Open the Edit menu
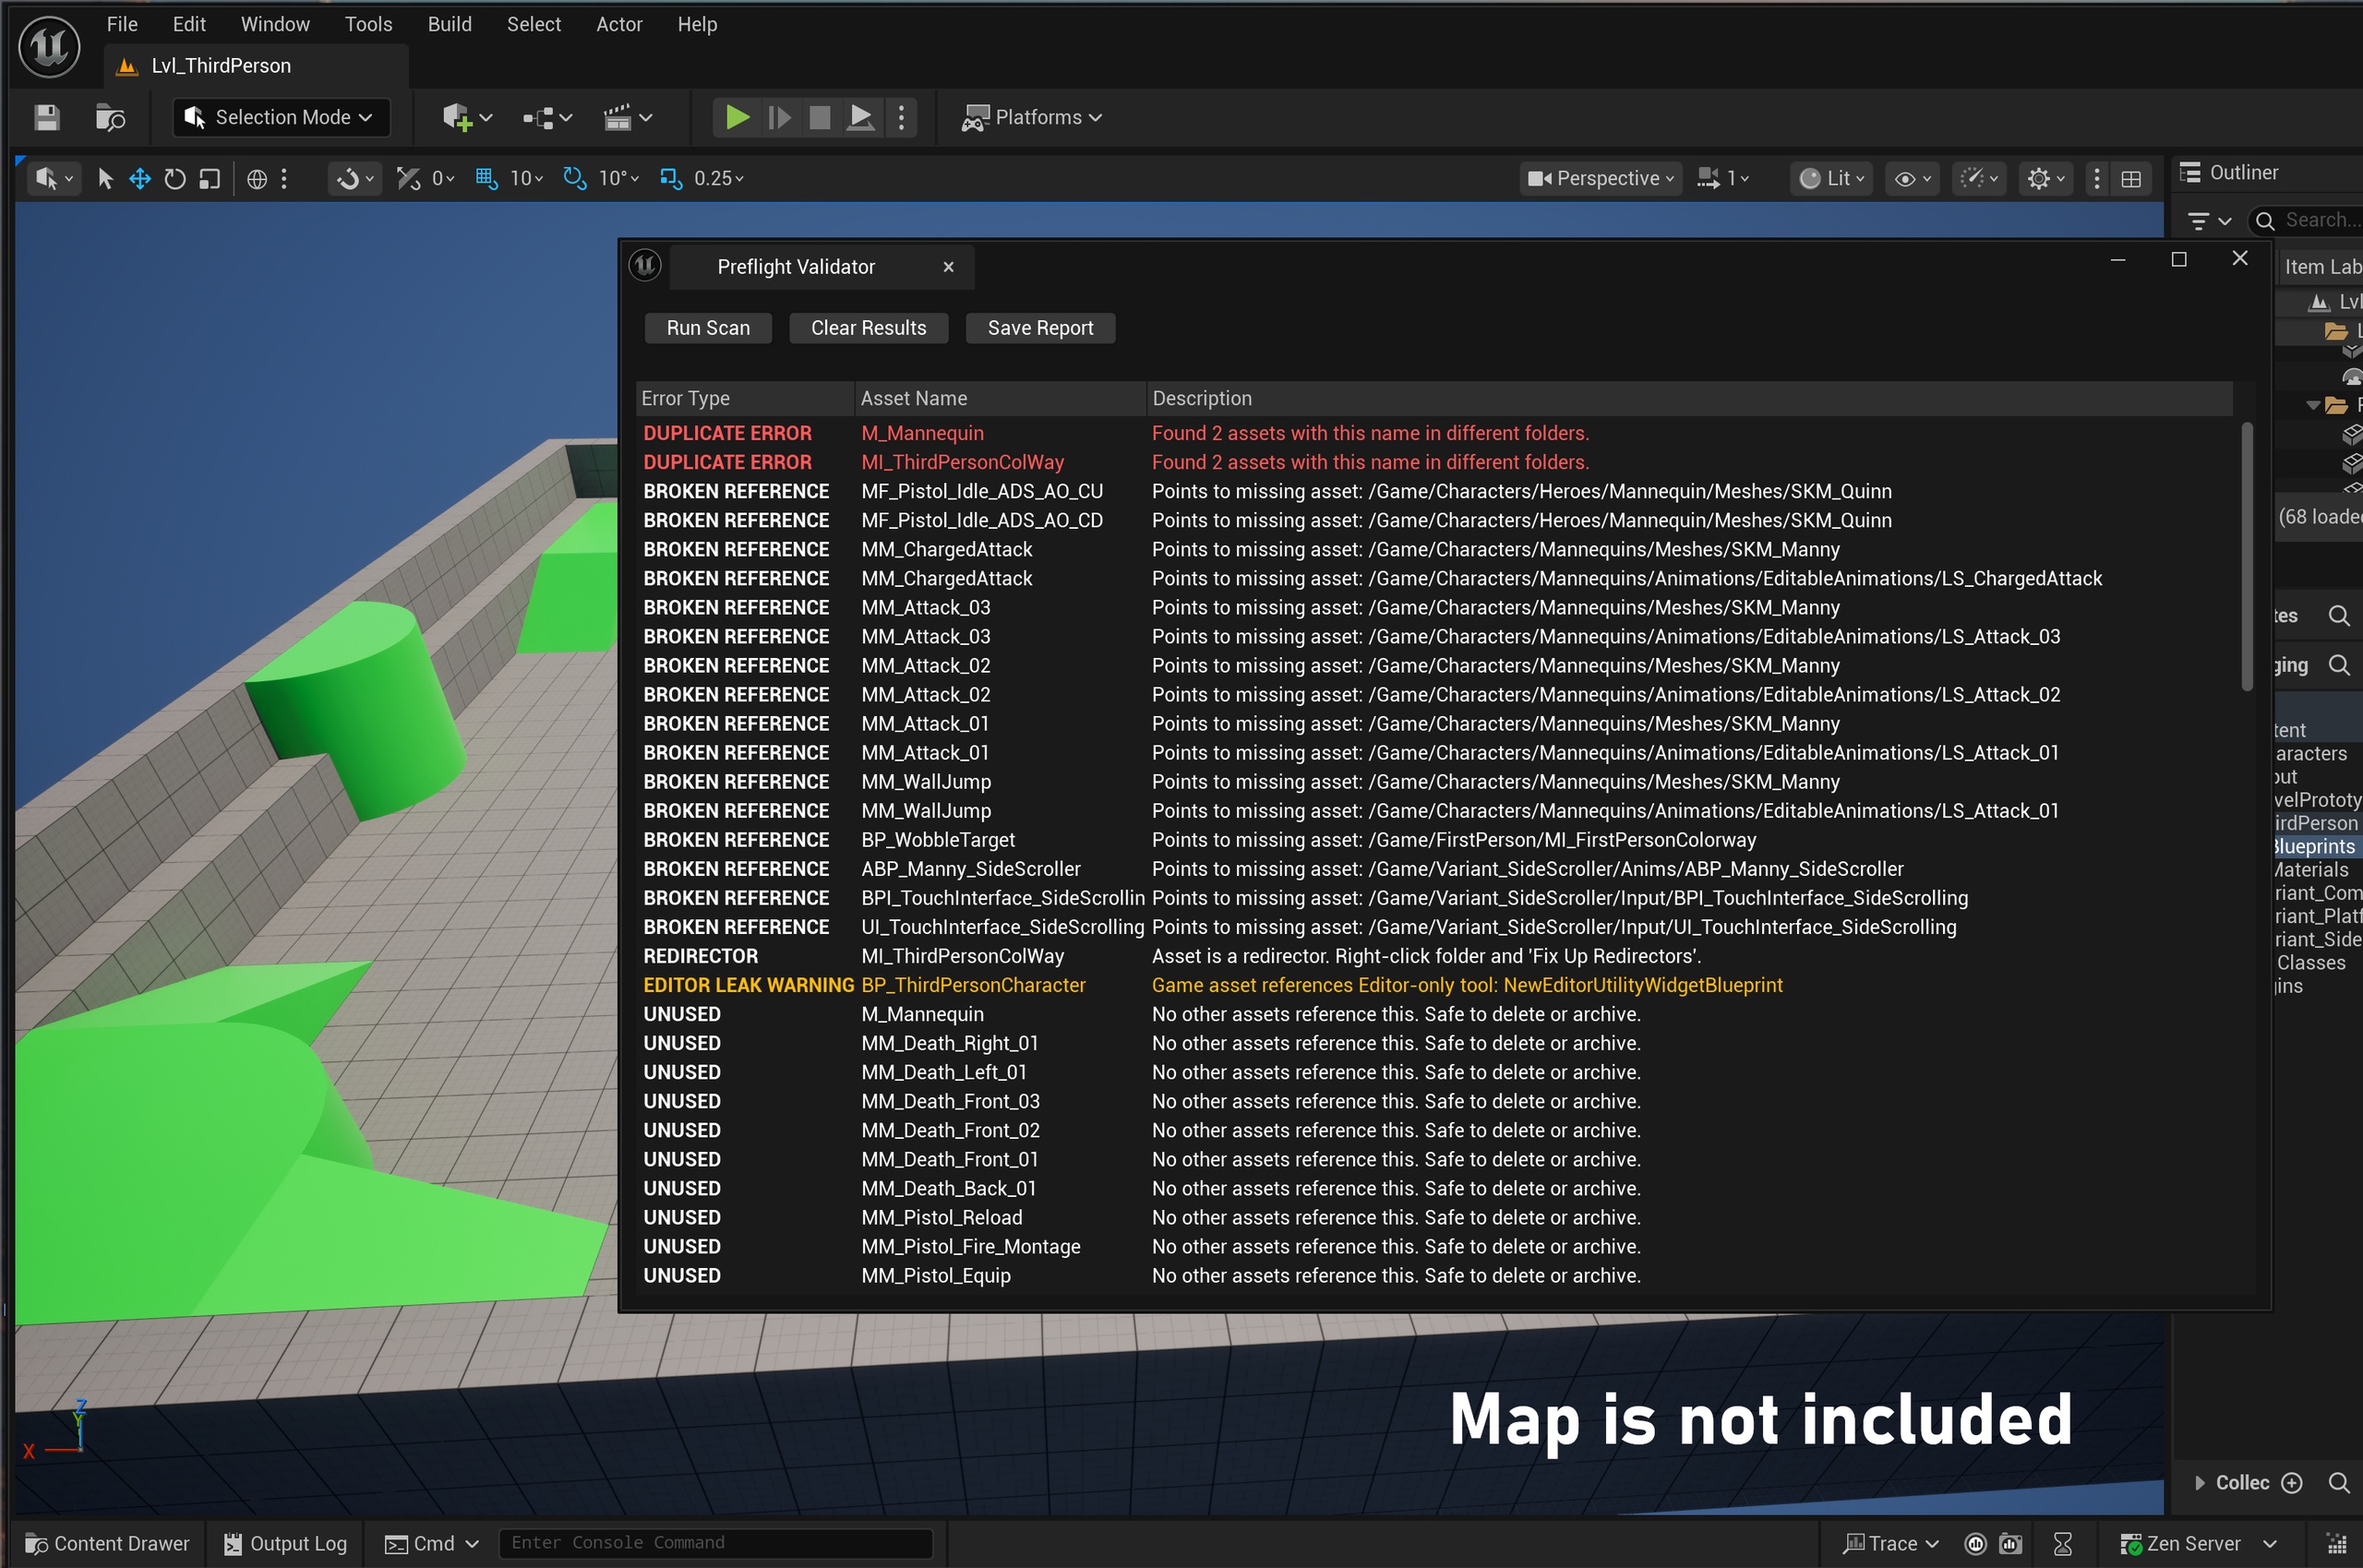The height and width of the screenshot is (1568, 2363). tap(189, 24)
